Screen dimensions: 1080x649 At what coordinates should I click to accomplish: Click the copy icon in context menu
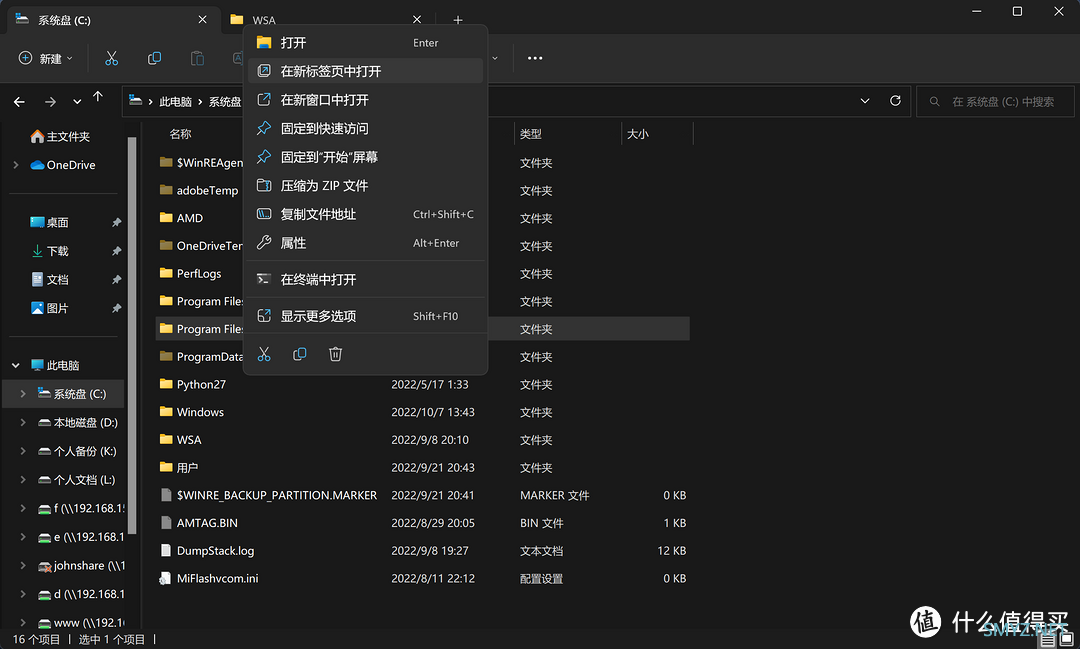(300, 354)
